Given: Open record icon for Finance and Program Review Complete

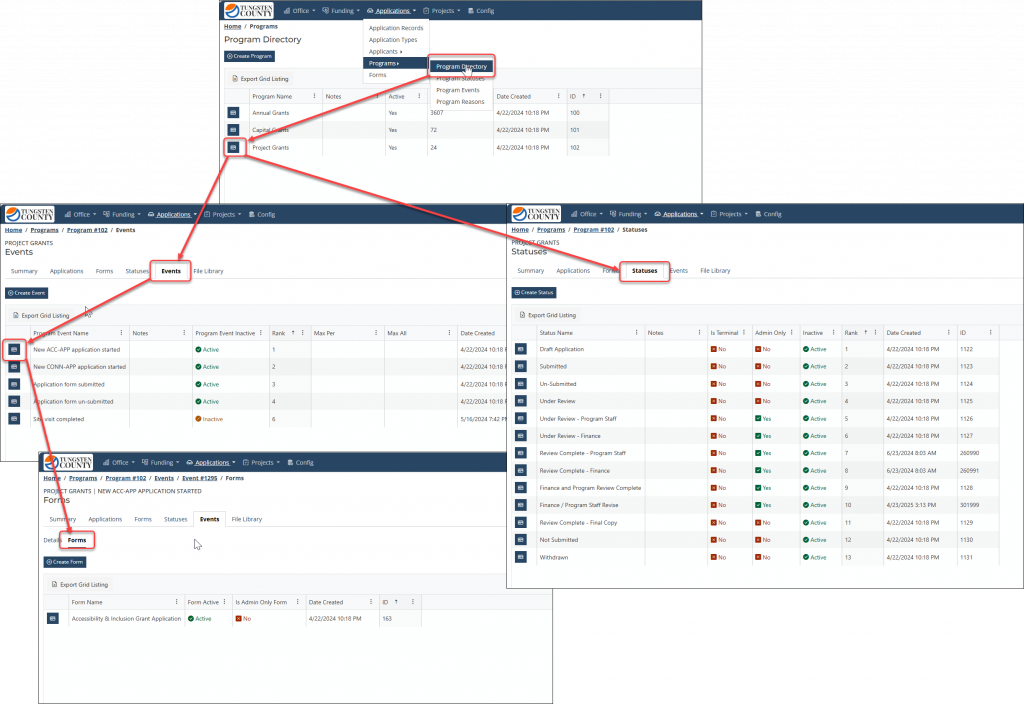Looking at the screenshot, I should 520,488.
